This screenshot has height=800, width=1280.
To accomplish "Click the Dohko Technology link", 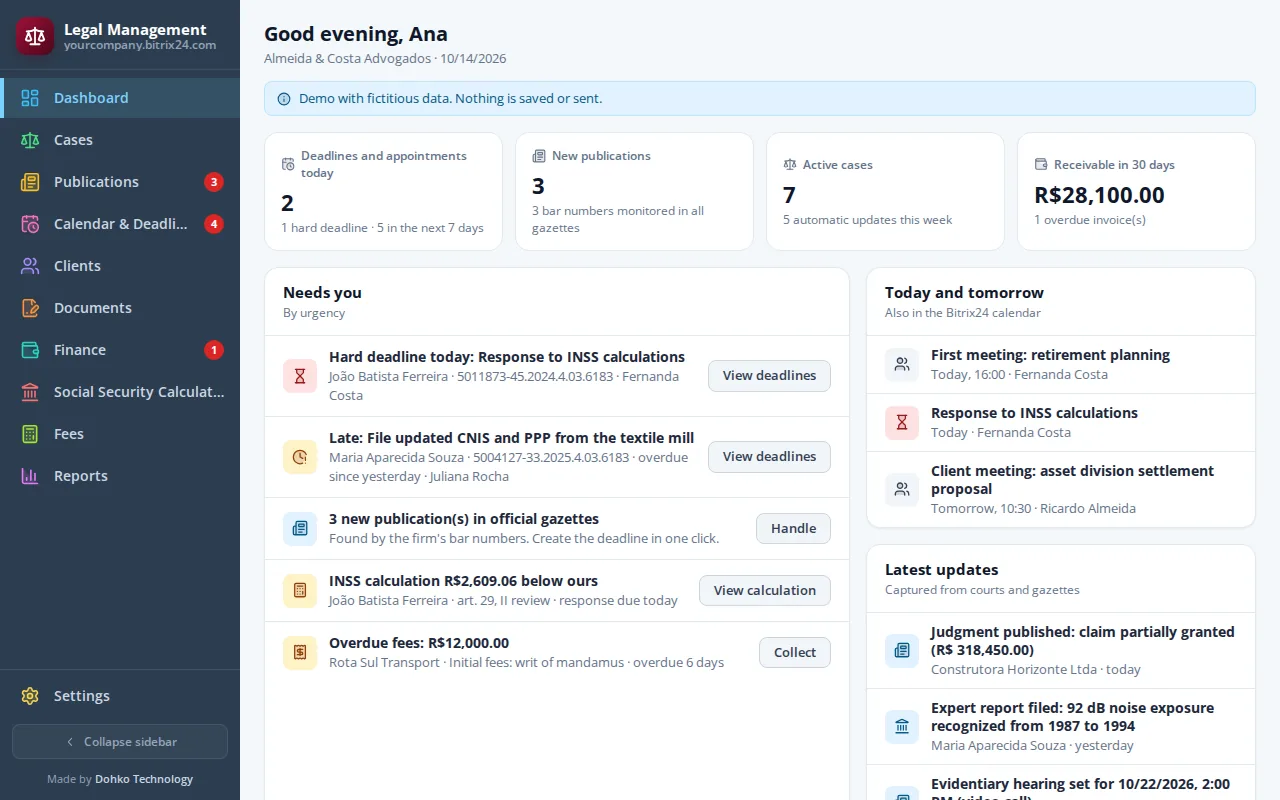I will tap(144, 779).
